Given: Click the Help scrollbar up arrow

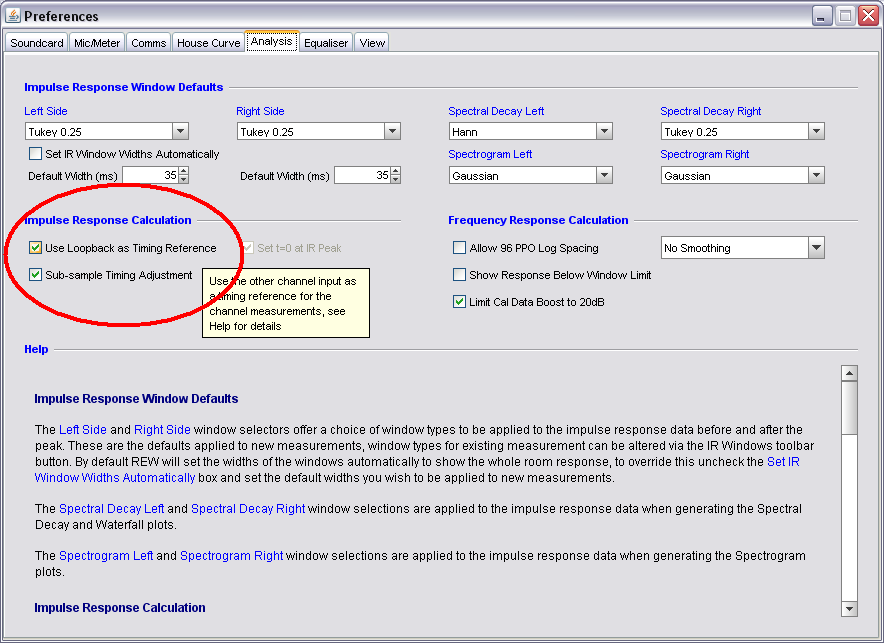Looking at the screenshot, I should (849, 373).
